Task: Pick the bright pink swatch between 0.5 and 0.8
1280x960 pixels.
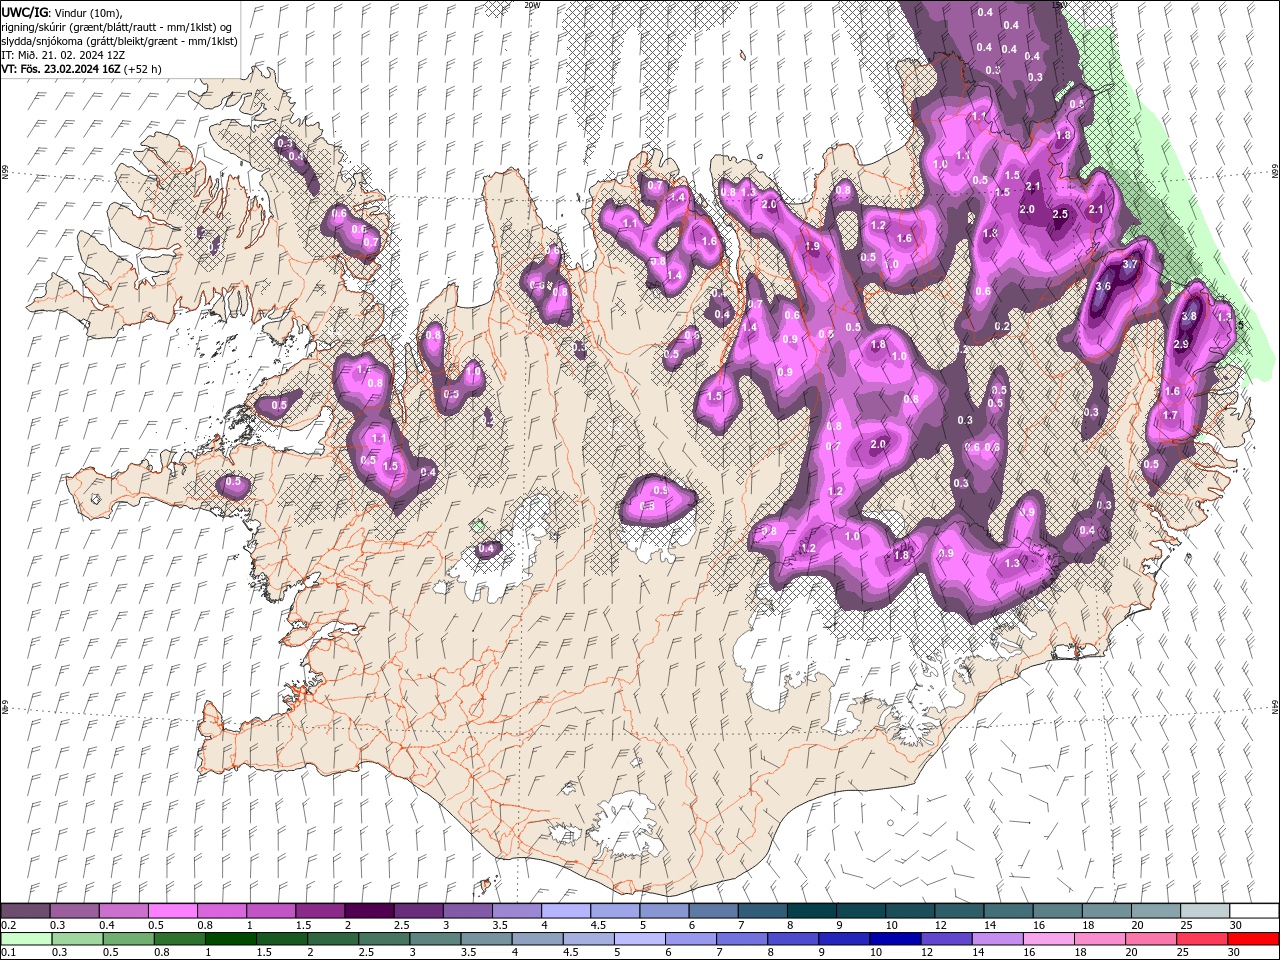Action: coord(172,911)
